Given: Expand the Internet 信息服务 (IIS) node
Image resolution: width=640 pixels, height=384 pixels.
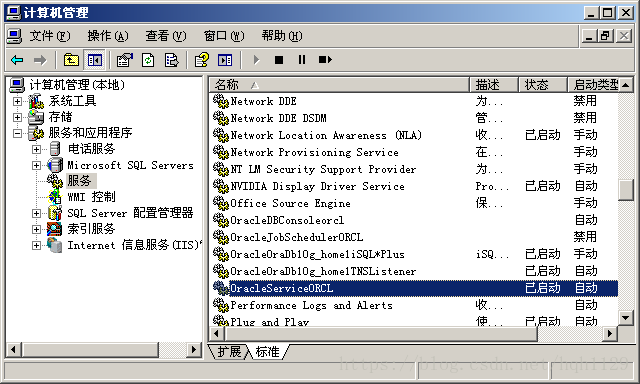Looking at the screenshot, I should point(36,245).
